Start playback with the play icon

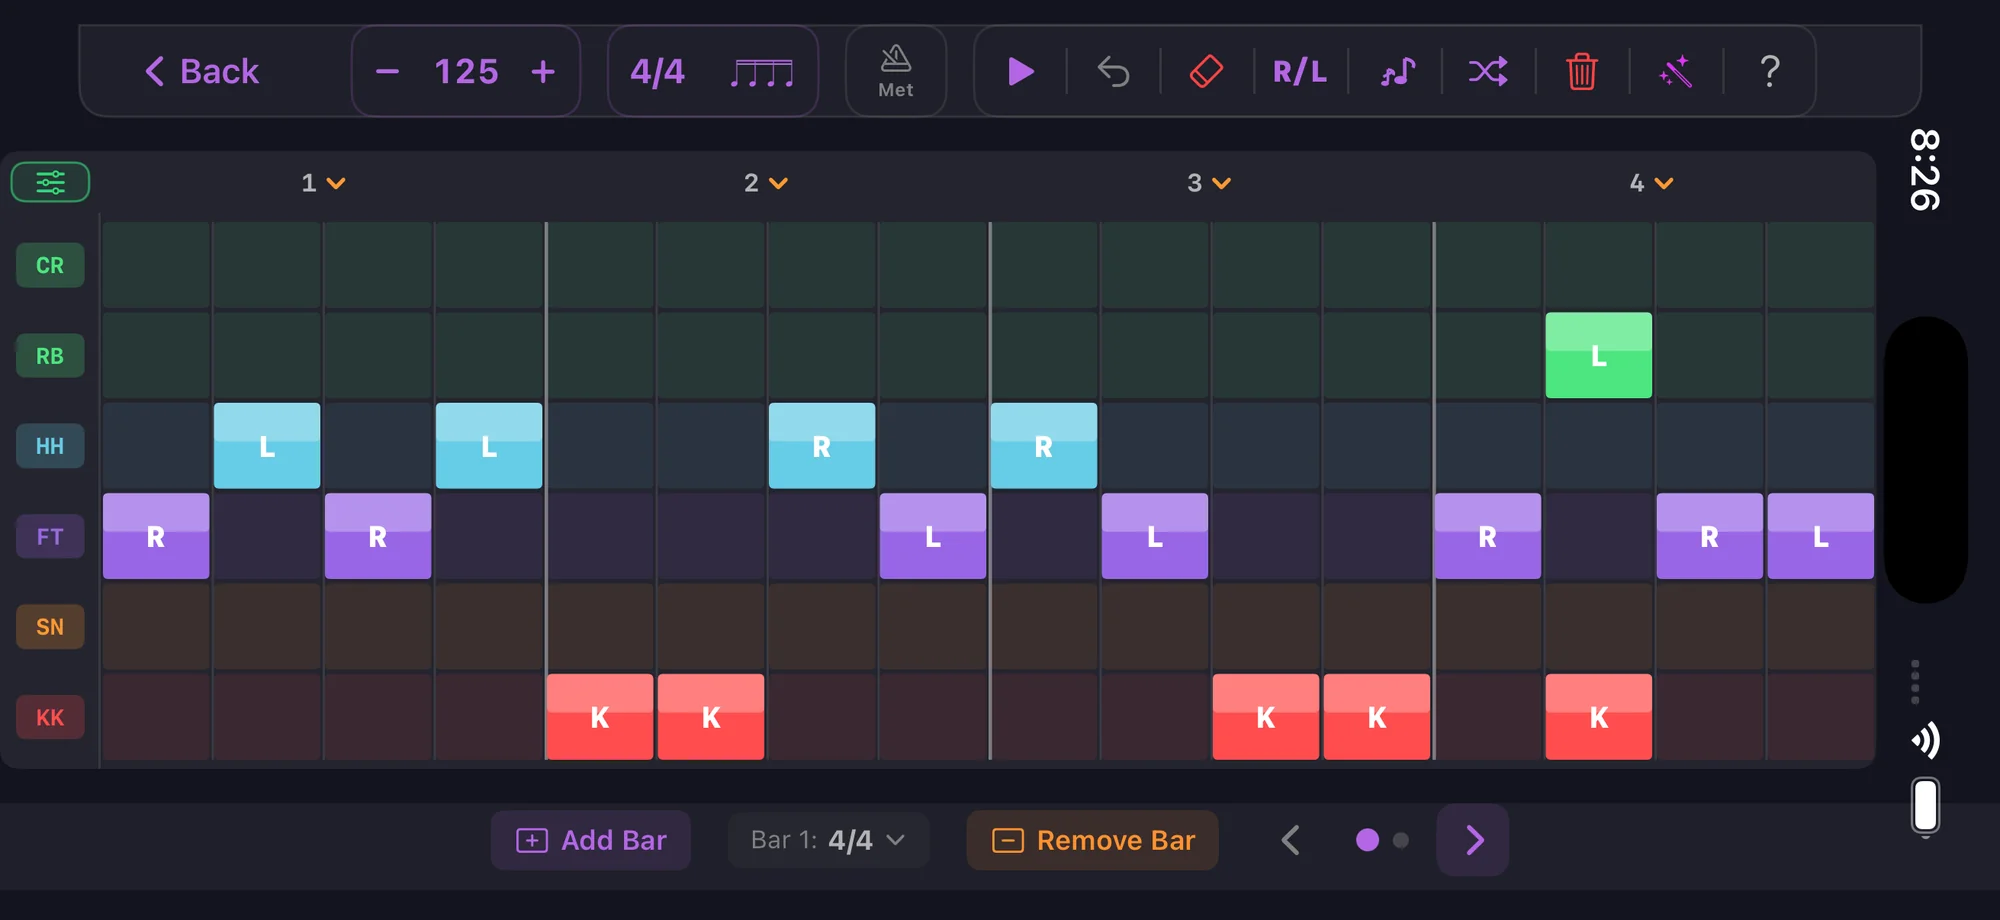(x=1020, y=72)
